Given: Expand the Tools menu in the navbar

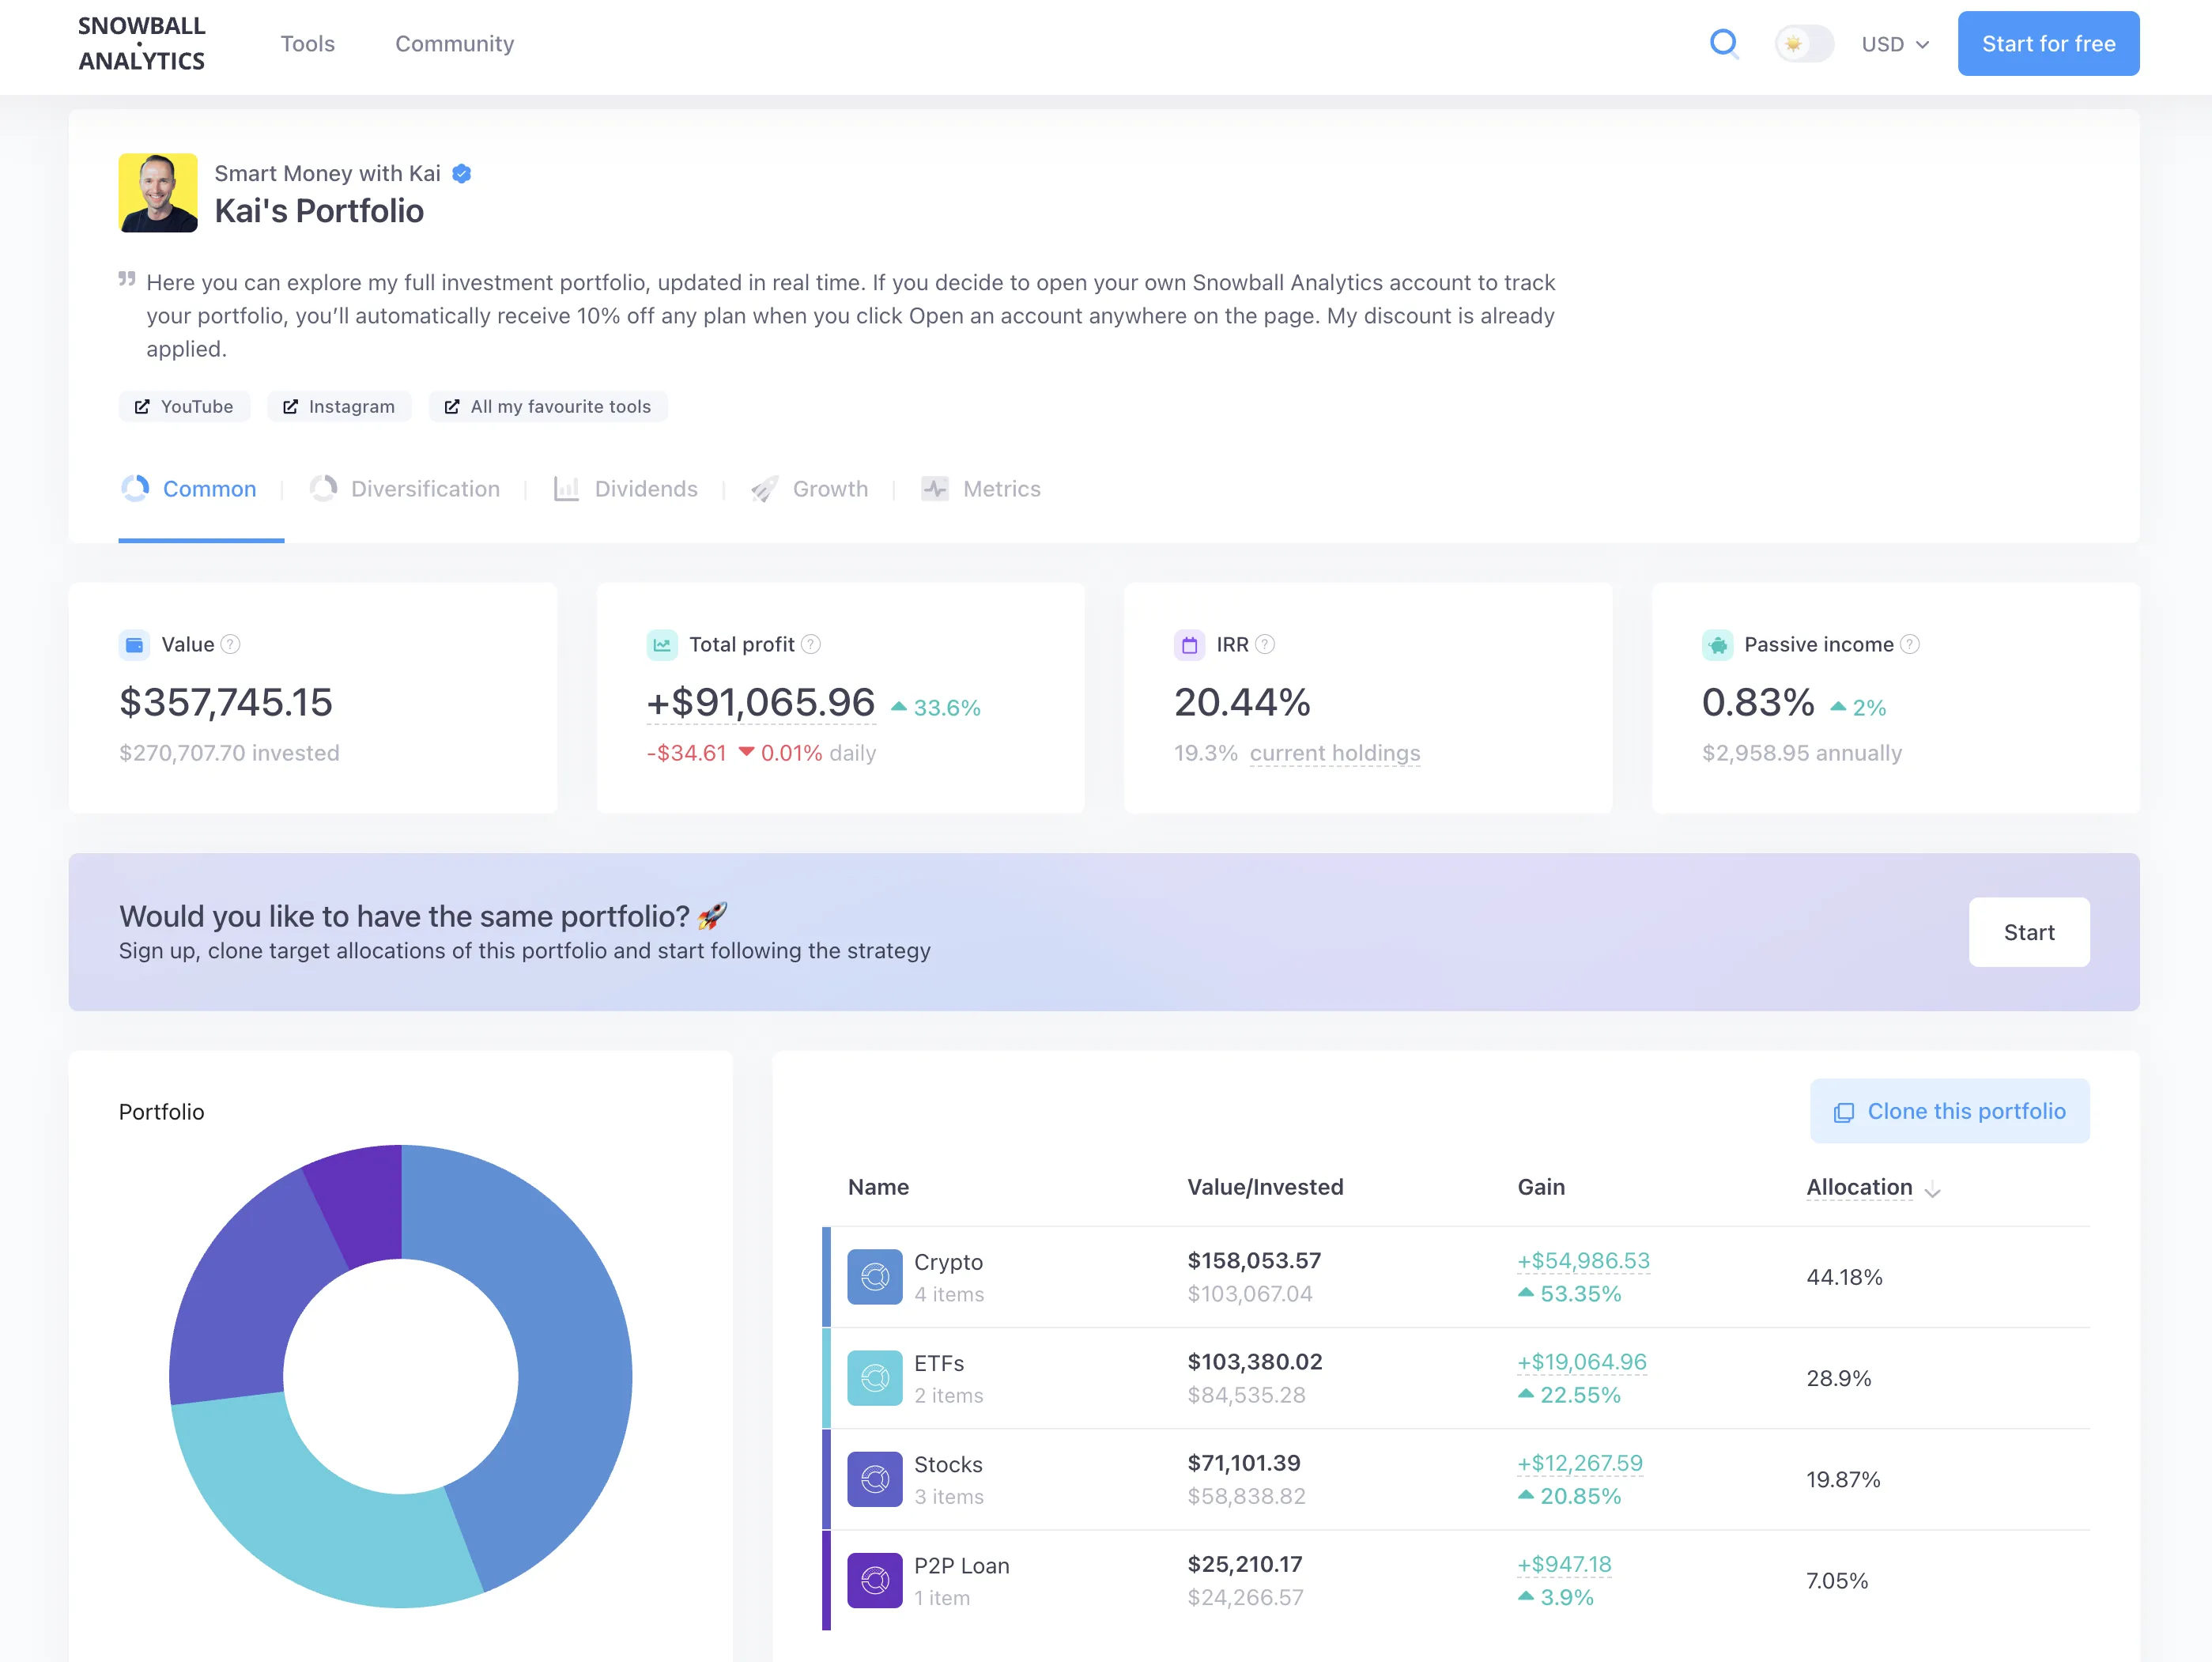Looking at the screenshot, I should click(x=308, y=44).
